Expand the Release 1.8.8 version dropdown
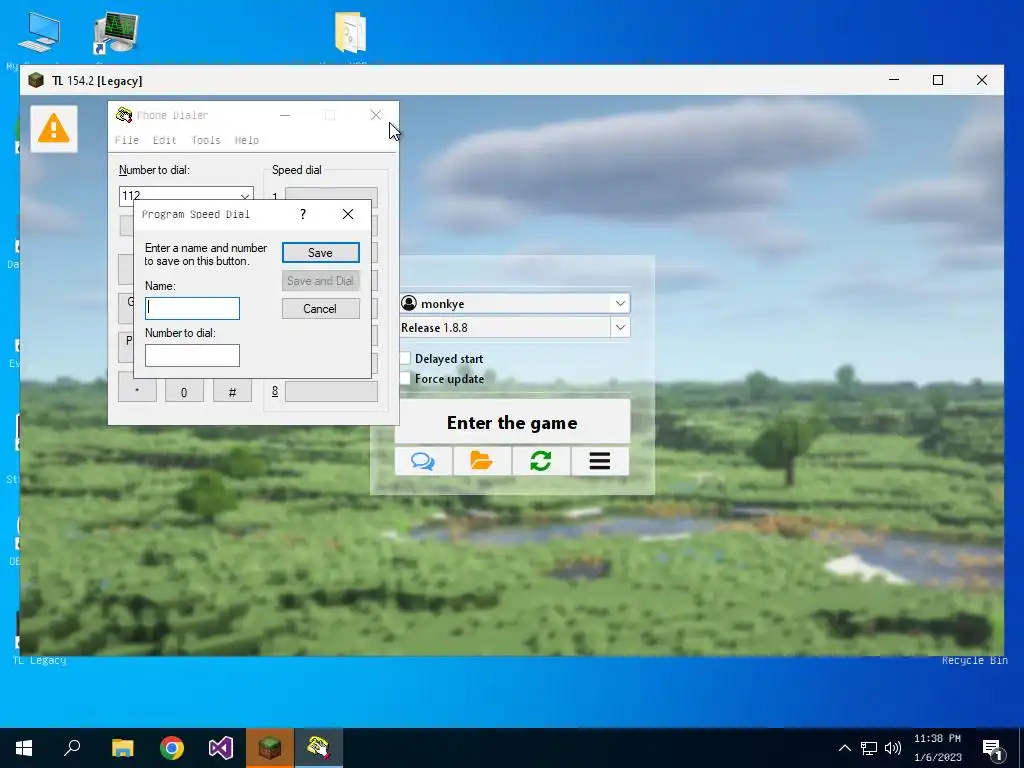The height and width of the screenshot is (768, 1024). tap(620, 328)
